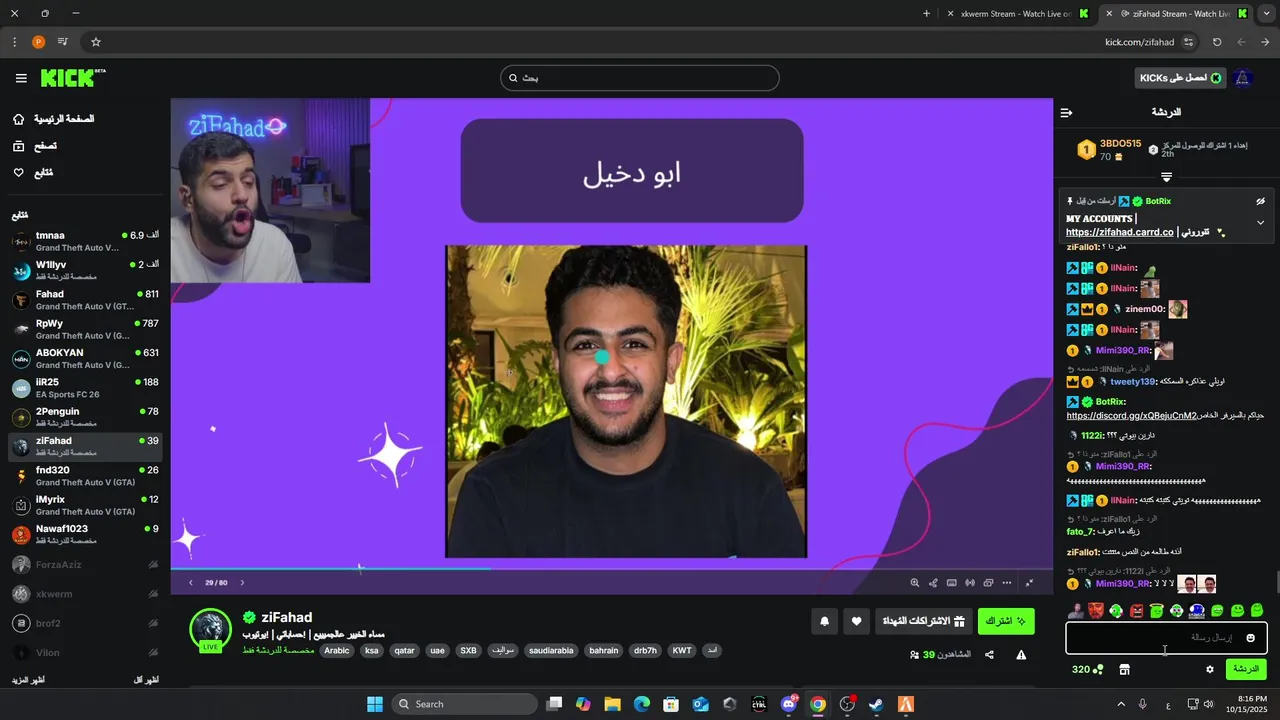Screen dimensions: 1280x720
Task: Open the hamburger menu beside the Kick logo
Action: tap(21, 78)
